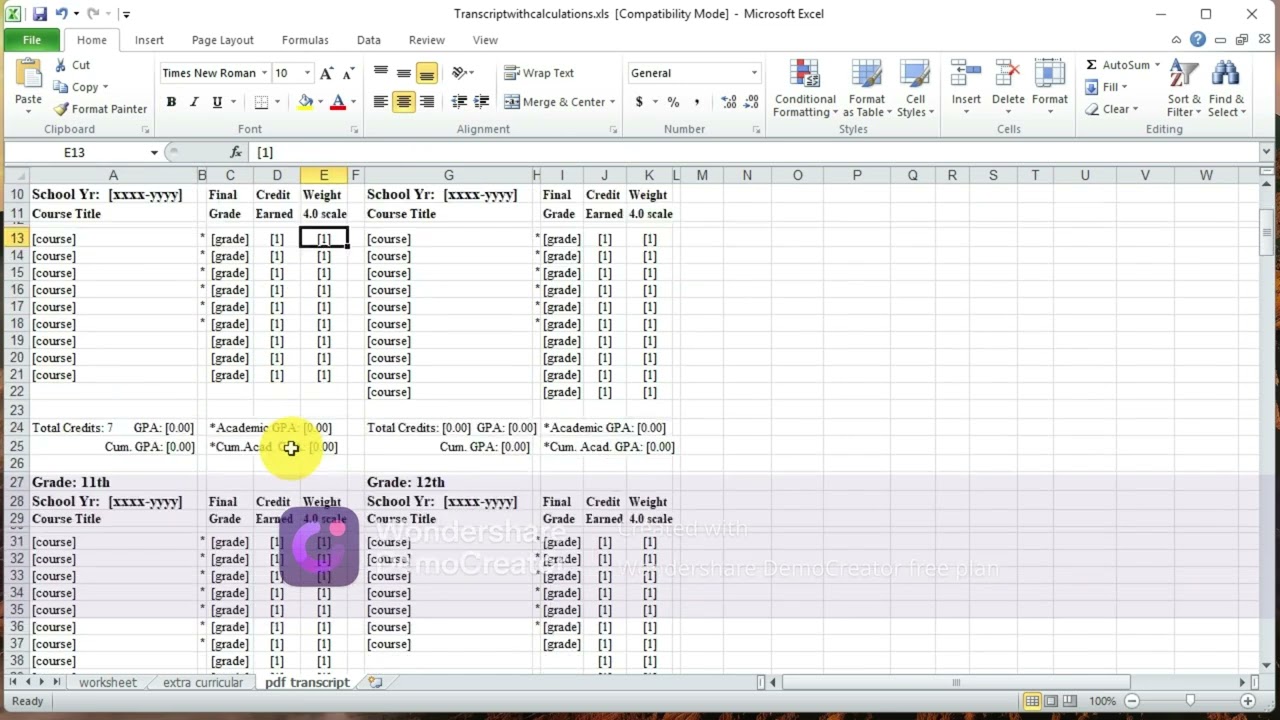Toggle Bold formatting
Image resolution: width=1280 pixels, height=720 pixels.
(x=171, y=102)
